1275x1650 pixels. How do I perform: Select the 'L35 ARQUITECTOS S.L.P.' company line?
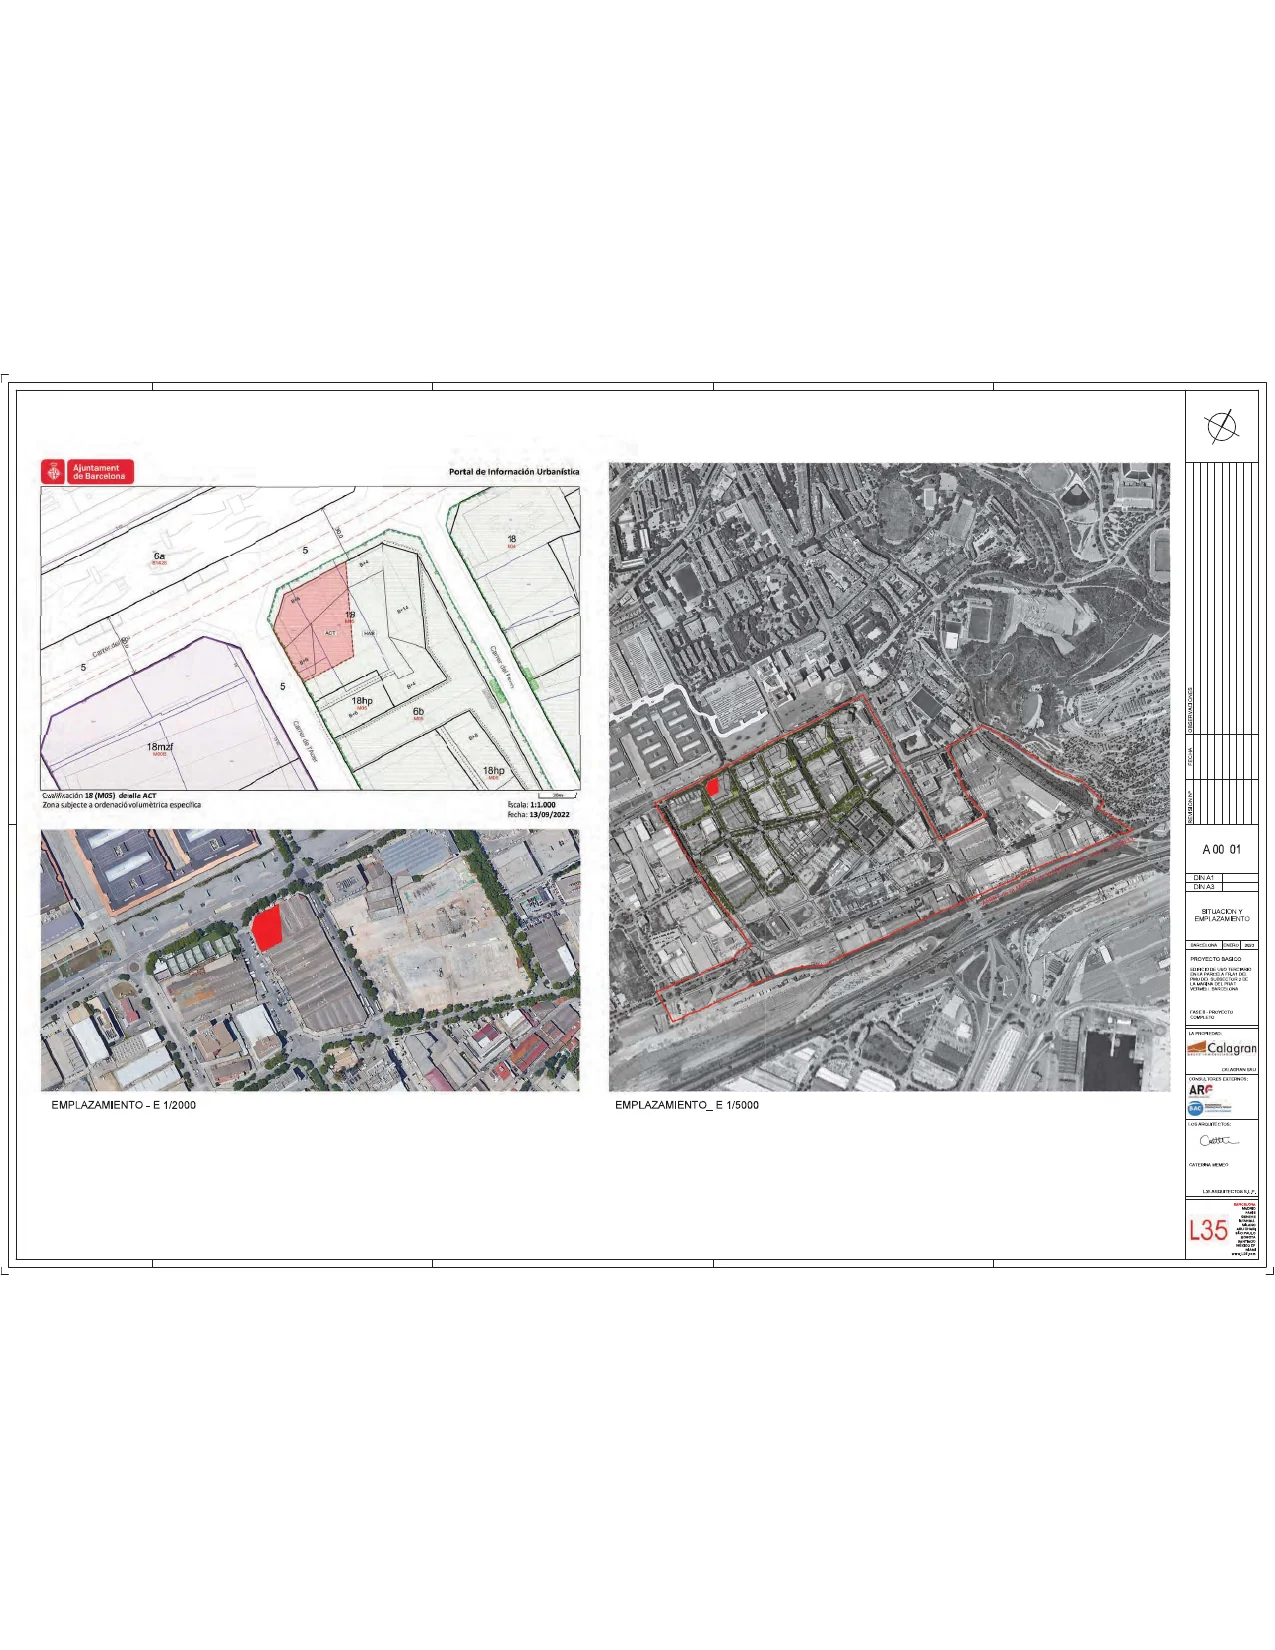pos(1229,1192)
